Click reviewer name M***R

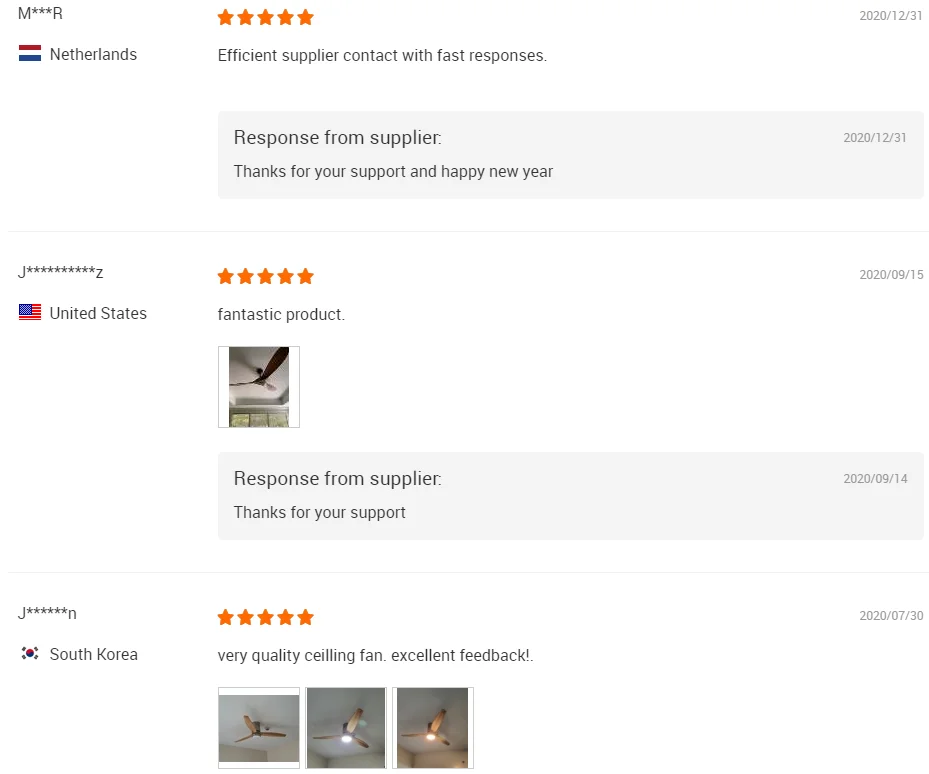(x=40, y=13)
